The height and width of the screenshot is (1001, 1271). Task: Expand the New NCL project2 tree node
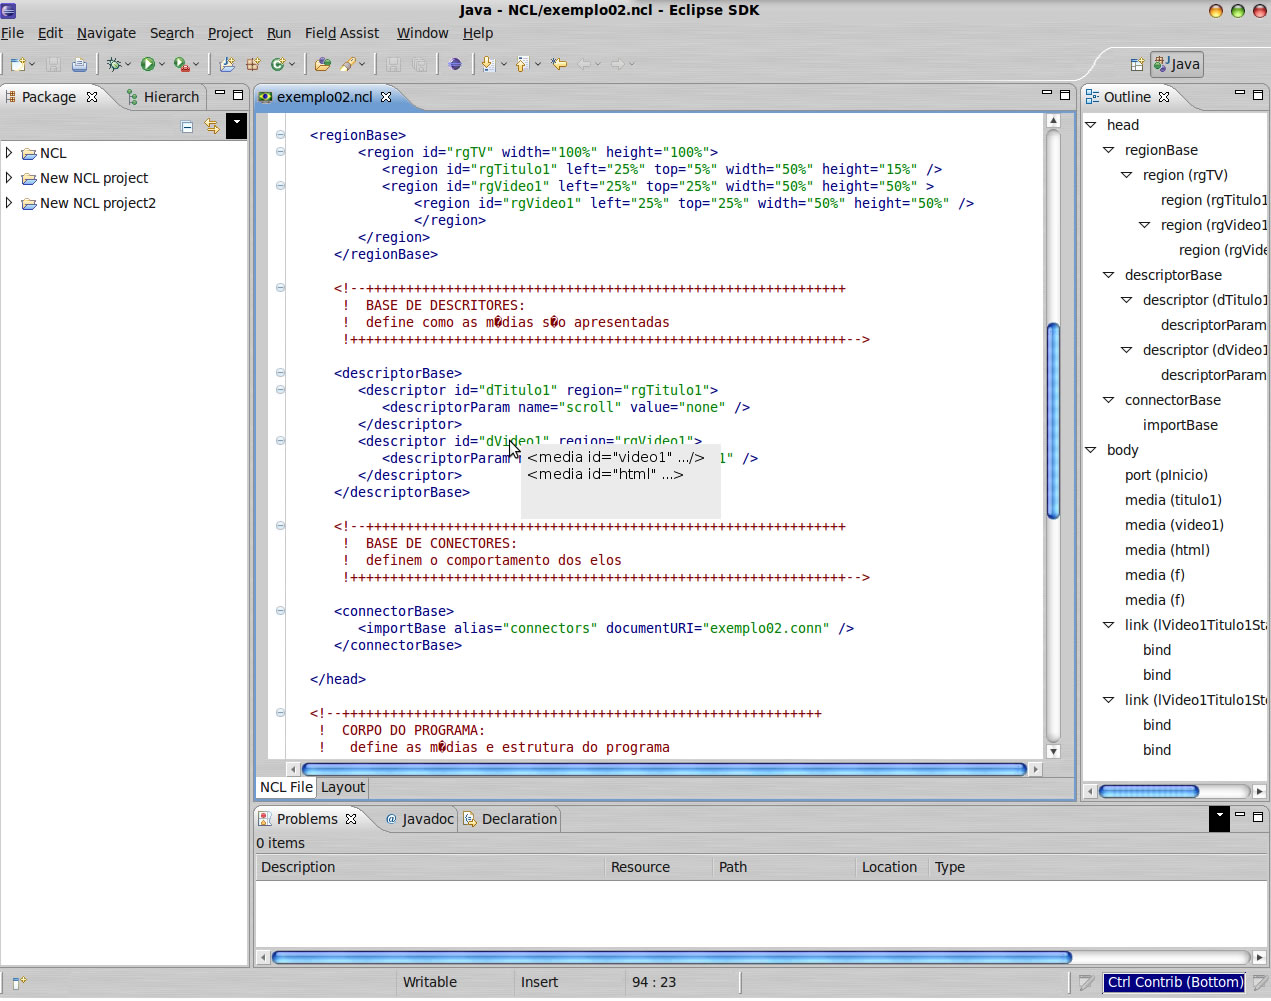click(x=9, y=203)
